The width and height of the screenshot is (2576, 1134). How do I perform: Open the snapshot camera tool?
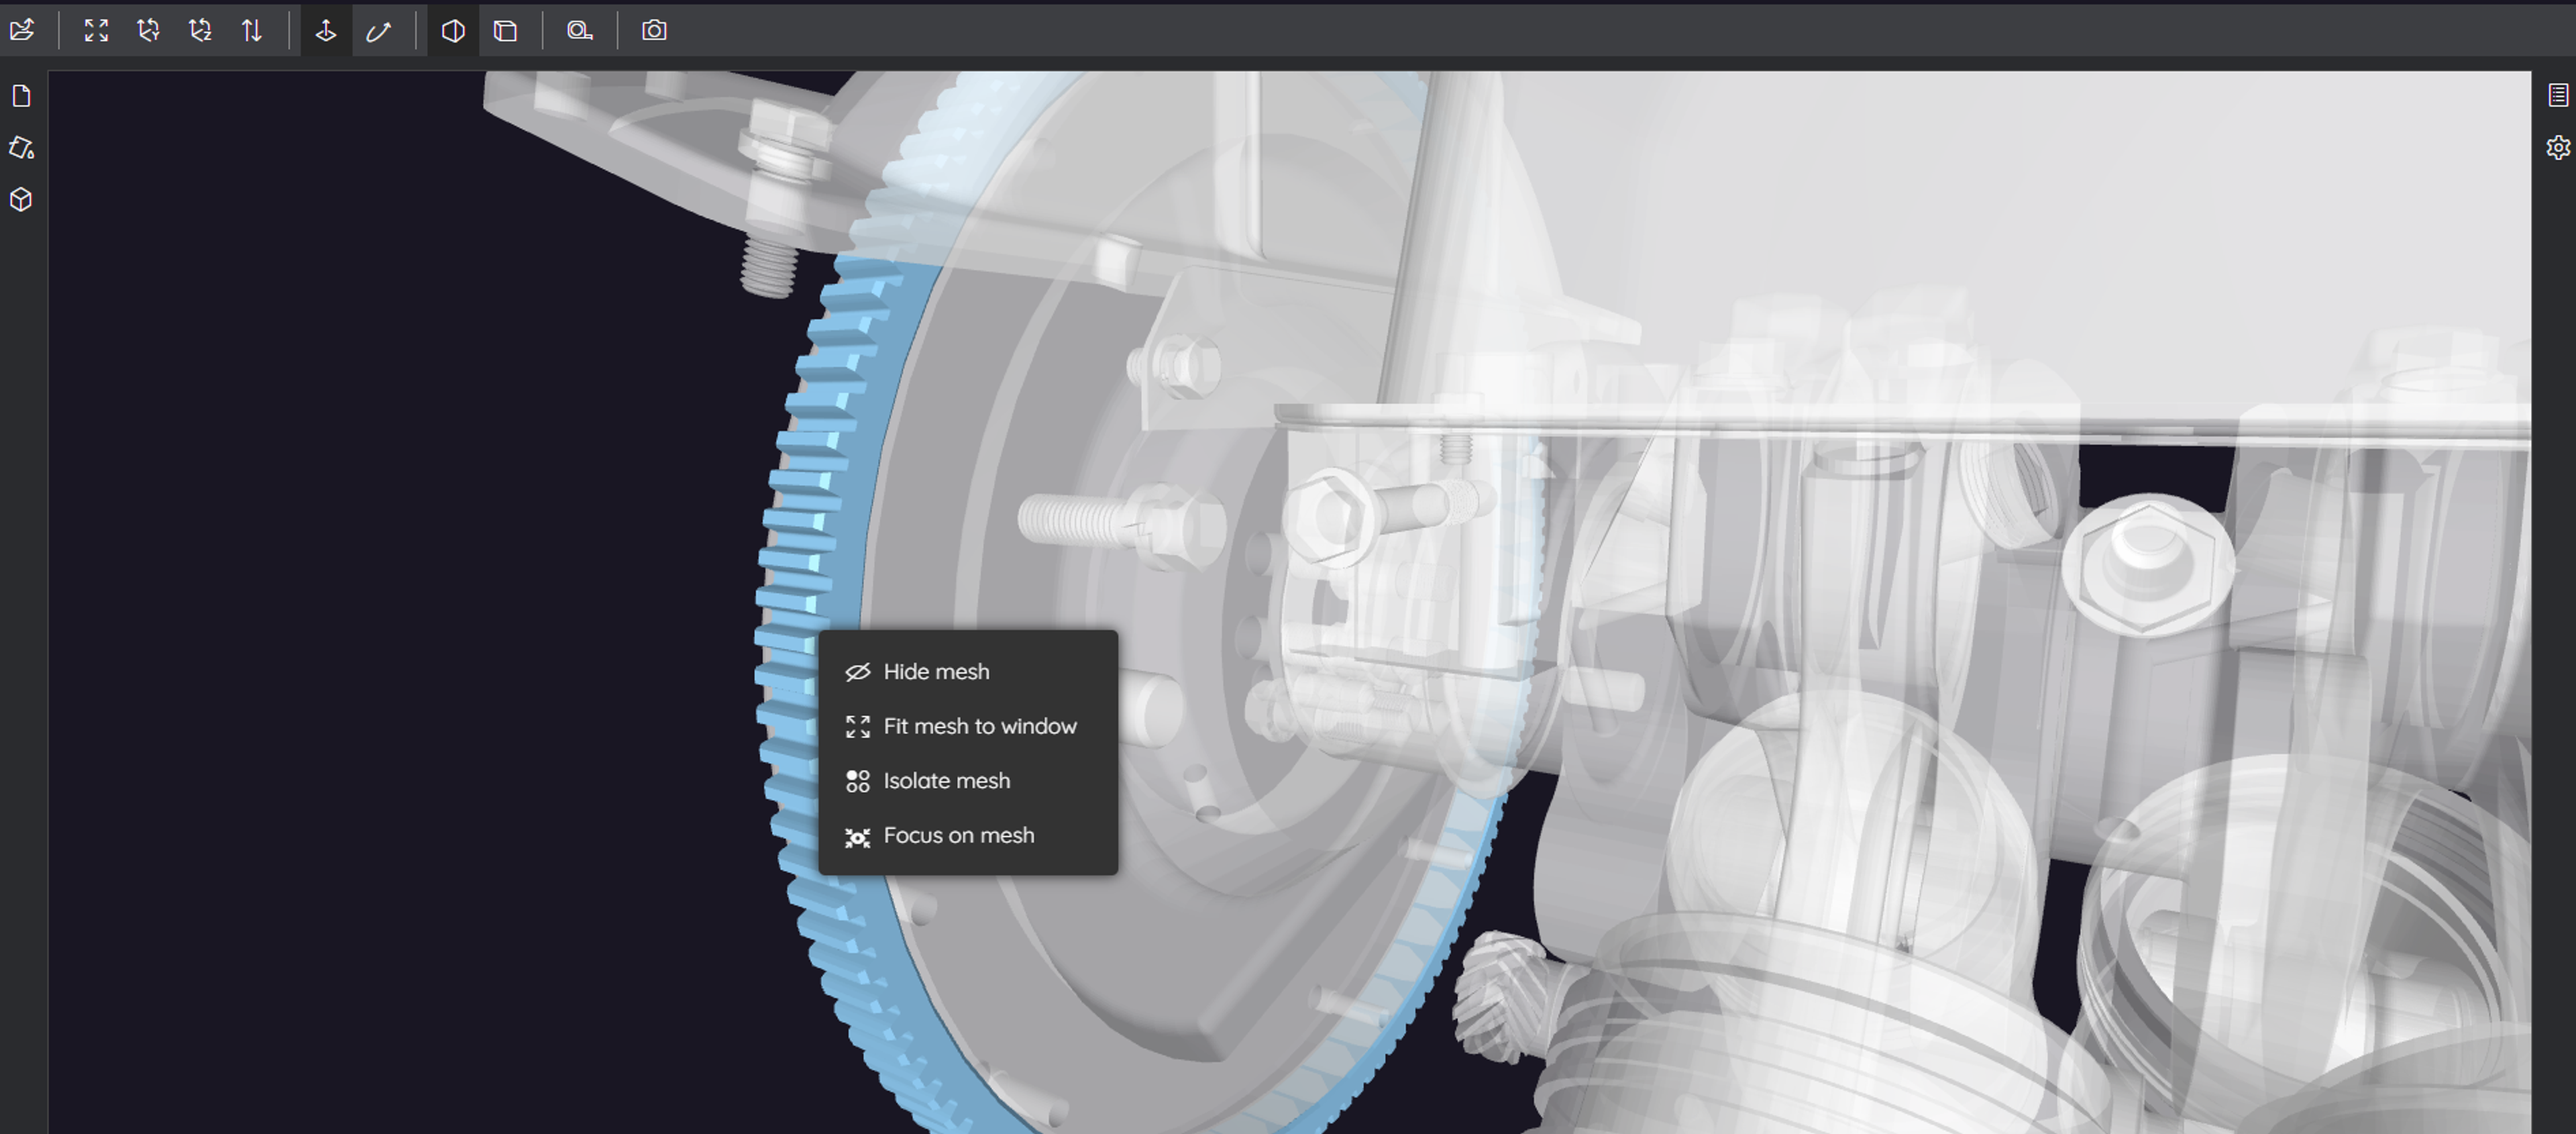[654, 30]
